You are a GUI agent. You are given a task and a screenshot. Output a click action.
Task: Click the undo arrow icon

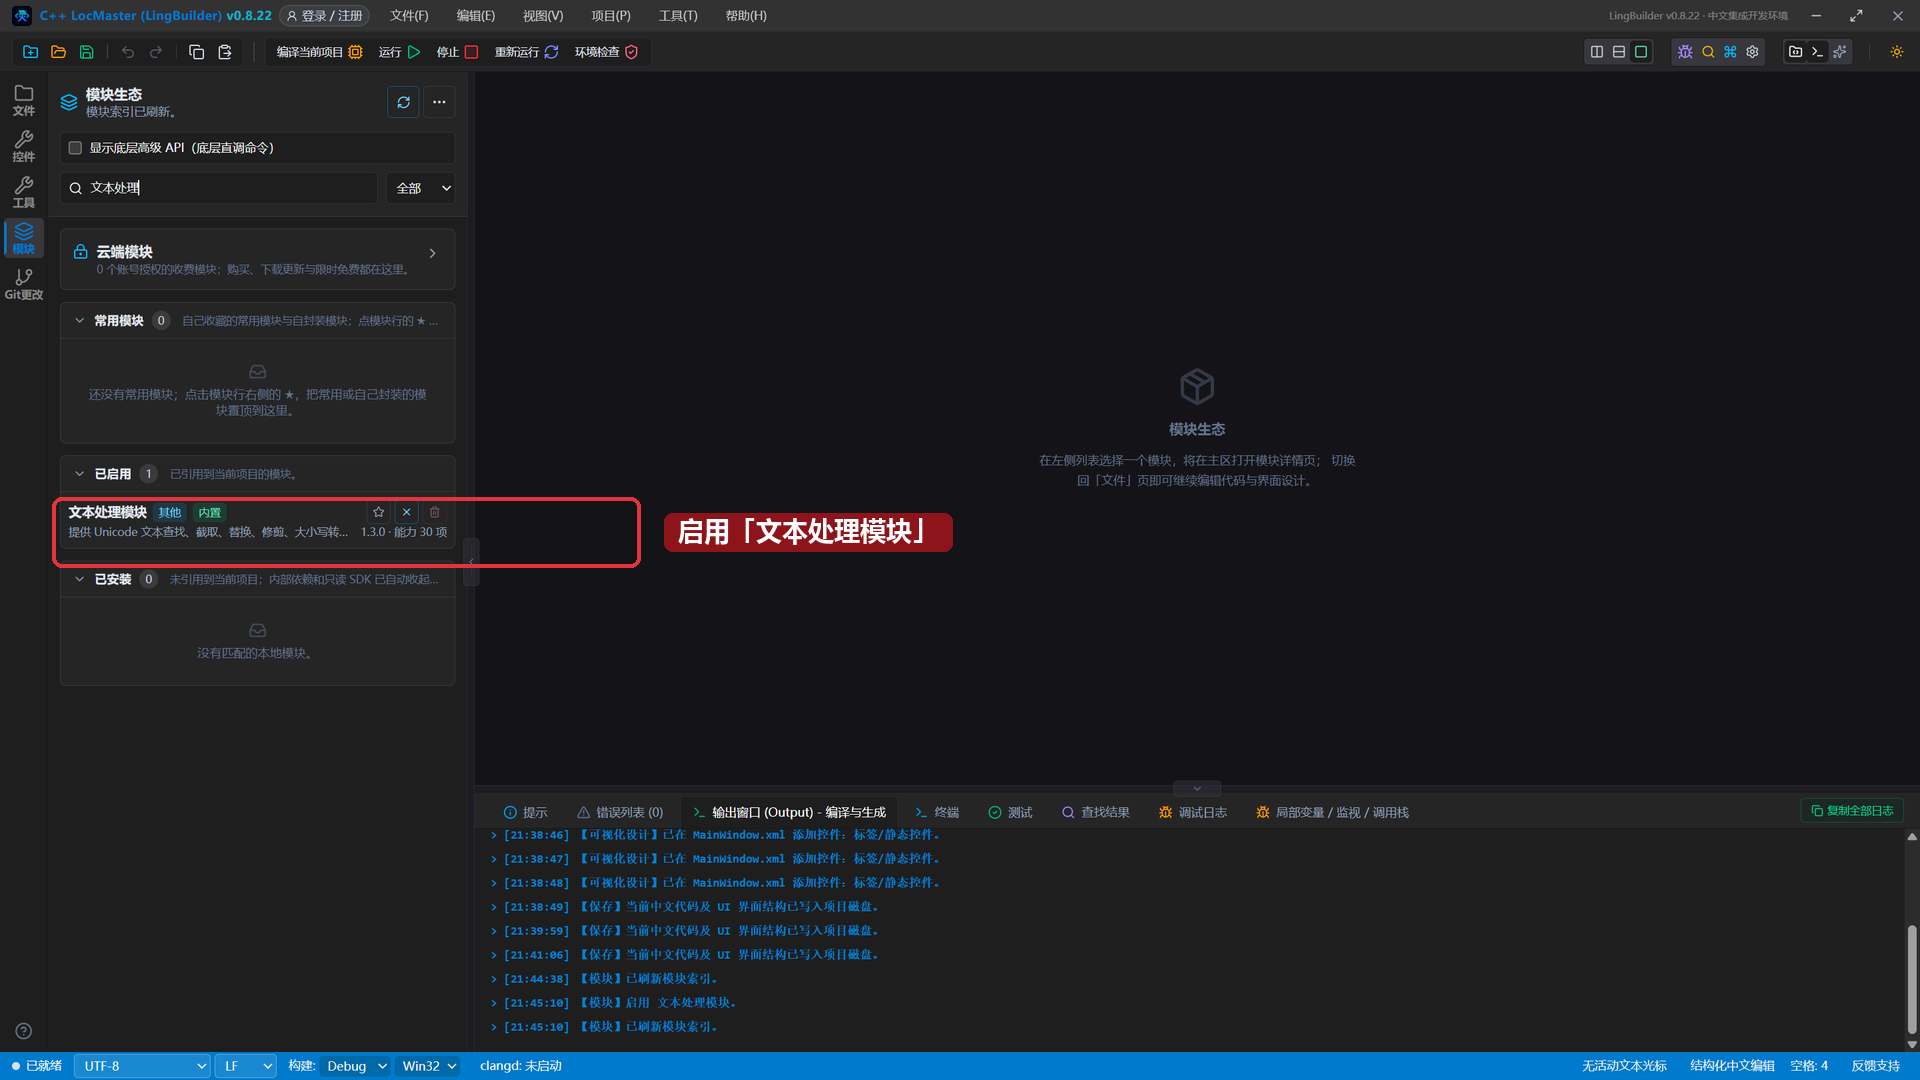click(128, 52)
